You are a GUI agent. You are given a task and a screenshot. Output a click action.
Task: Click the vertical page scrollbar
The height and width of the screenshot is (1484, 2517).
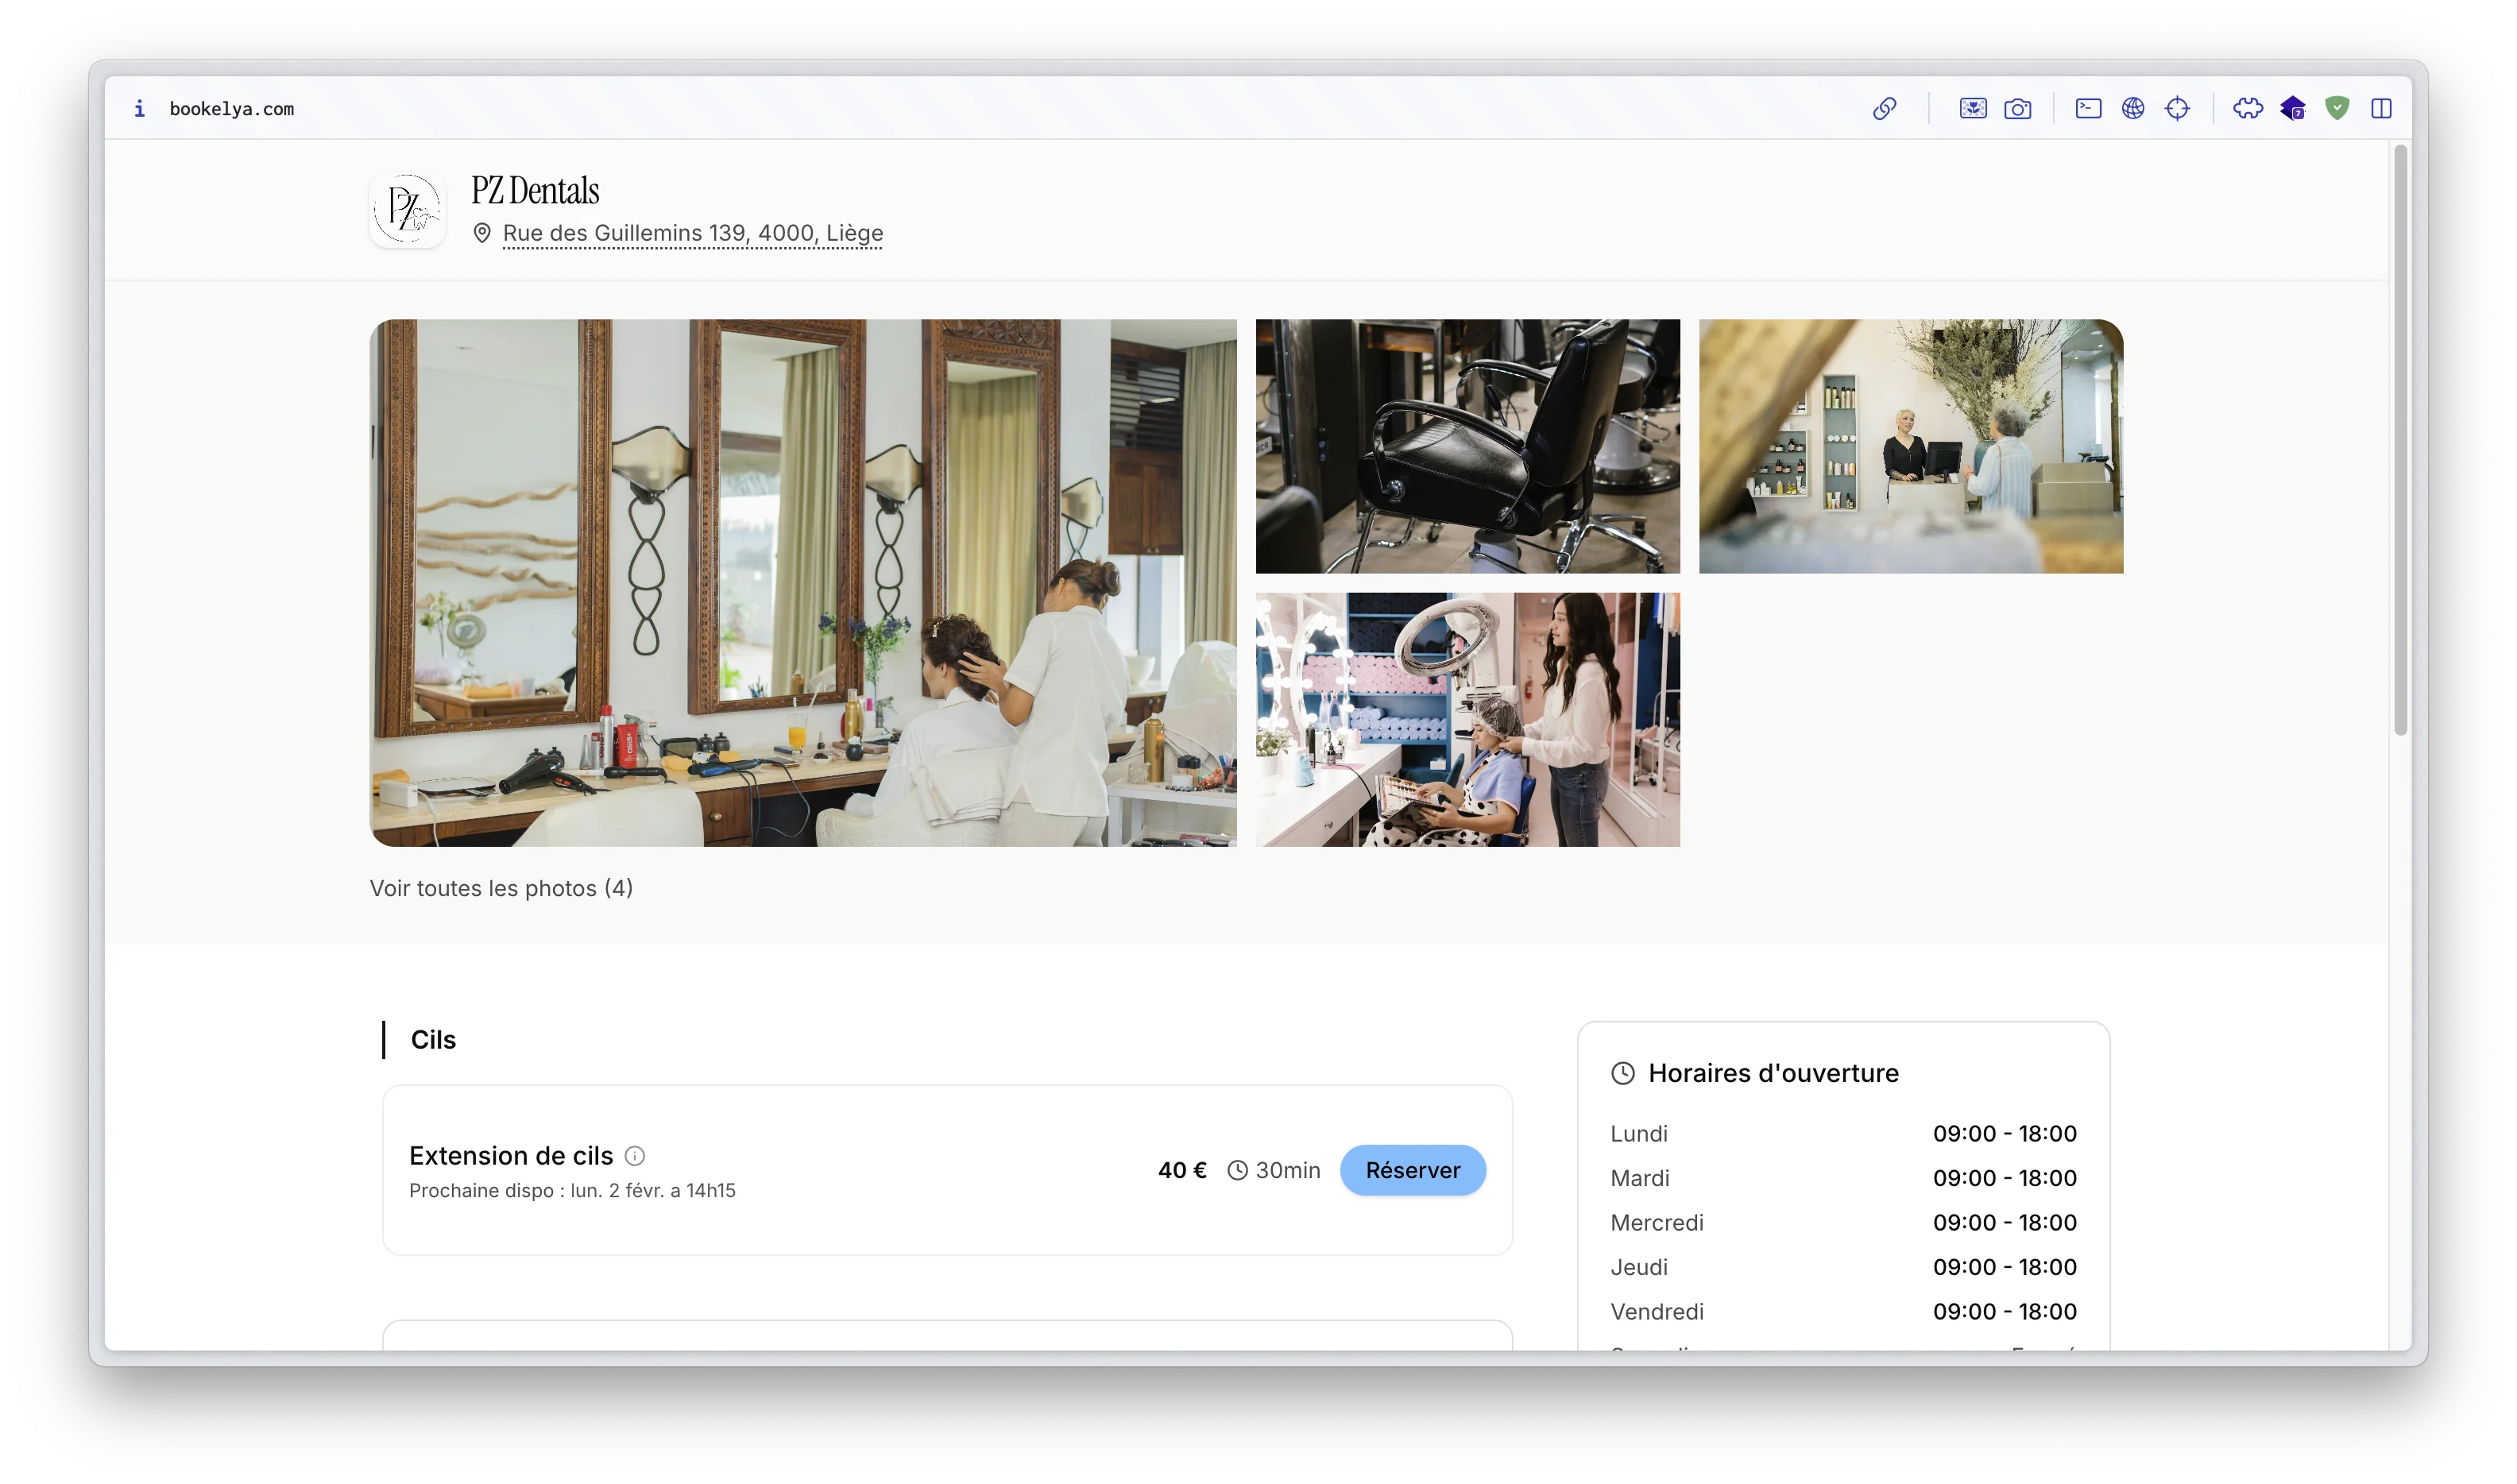tap(2402, 450)
